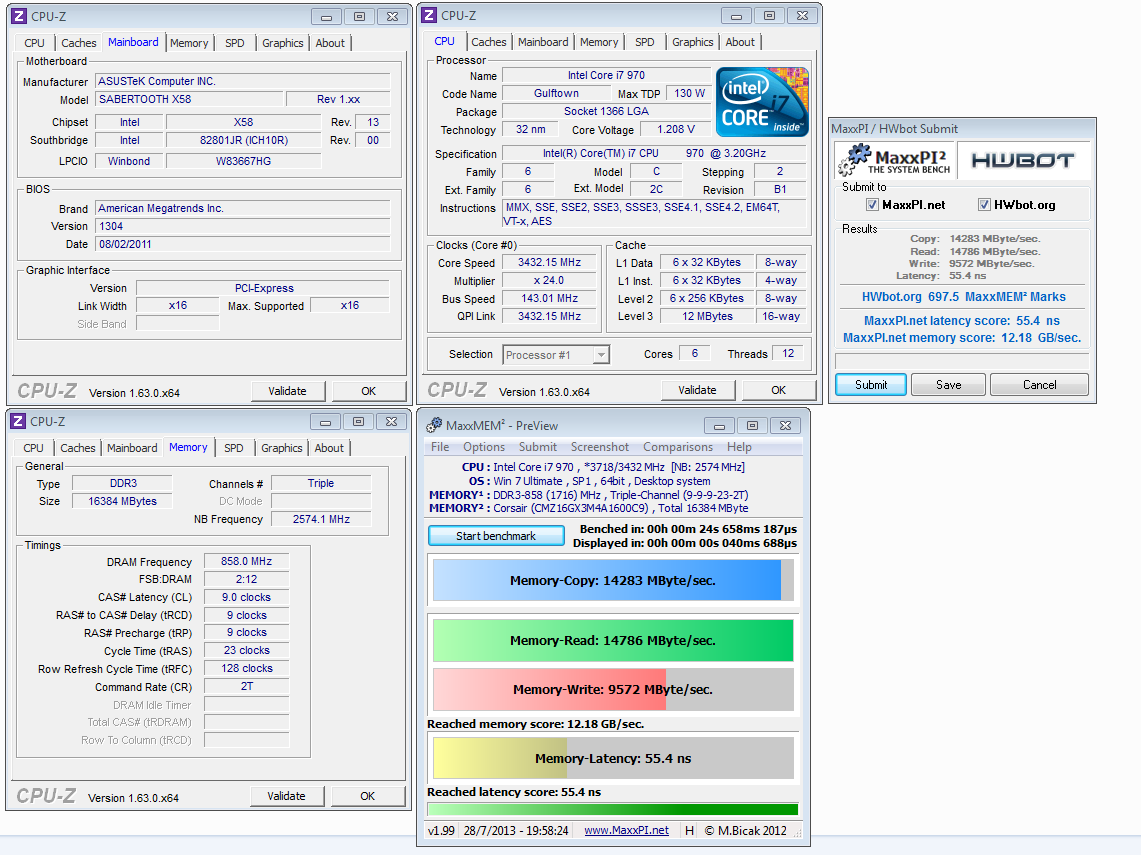Close the CPU-Z CPU tab window

point(802,16)
